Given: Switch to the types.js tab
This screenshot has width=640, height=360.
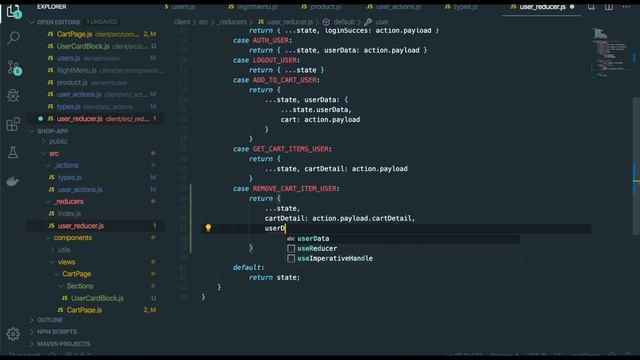Looking at the screenshot, I should pos(461,7).
